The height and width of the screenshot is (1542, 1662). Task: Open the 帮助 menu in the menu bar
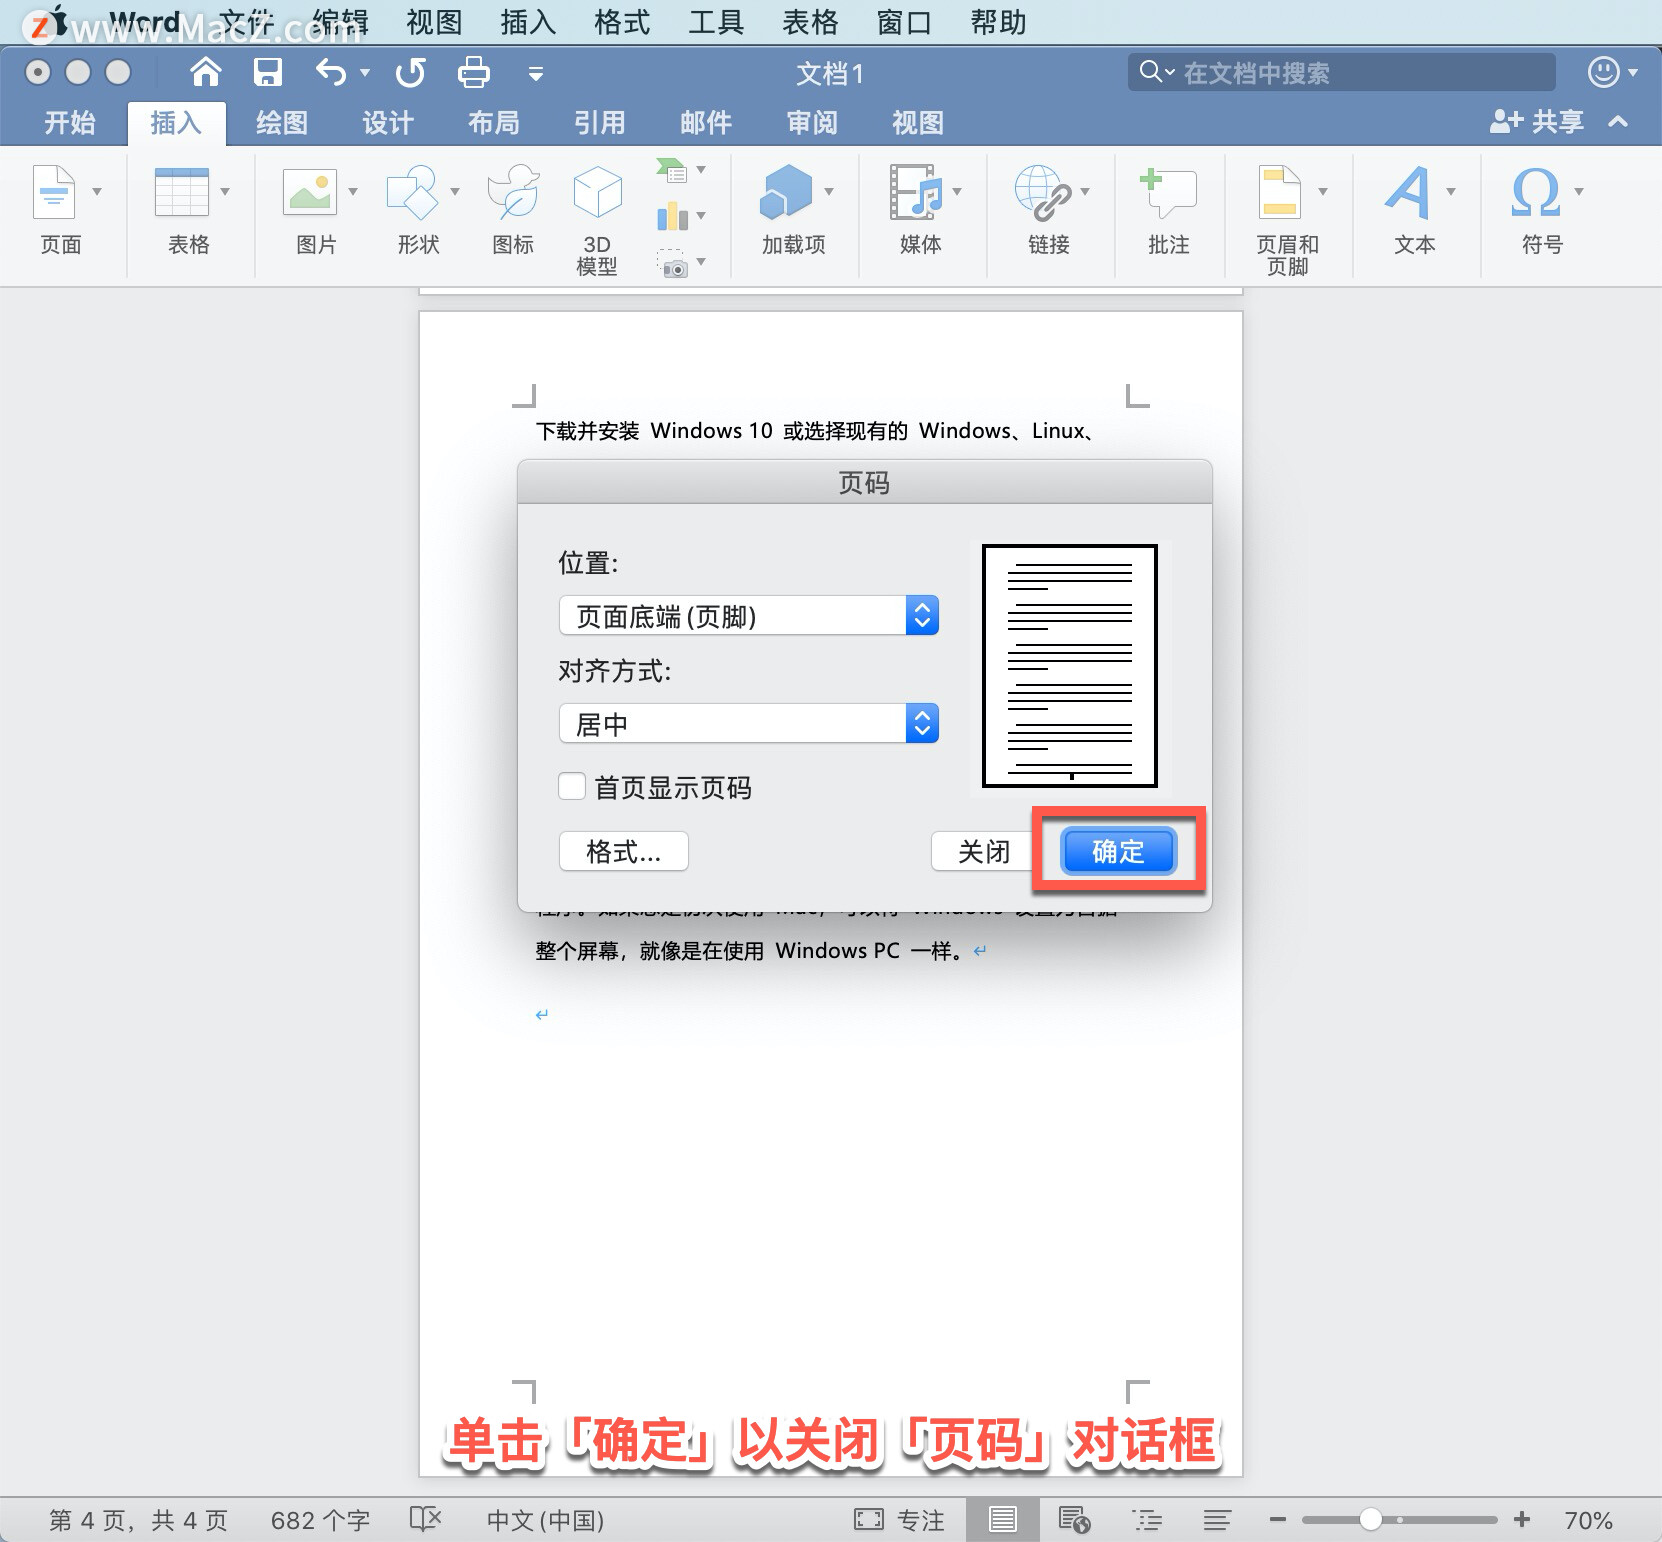(998, 22)
